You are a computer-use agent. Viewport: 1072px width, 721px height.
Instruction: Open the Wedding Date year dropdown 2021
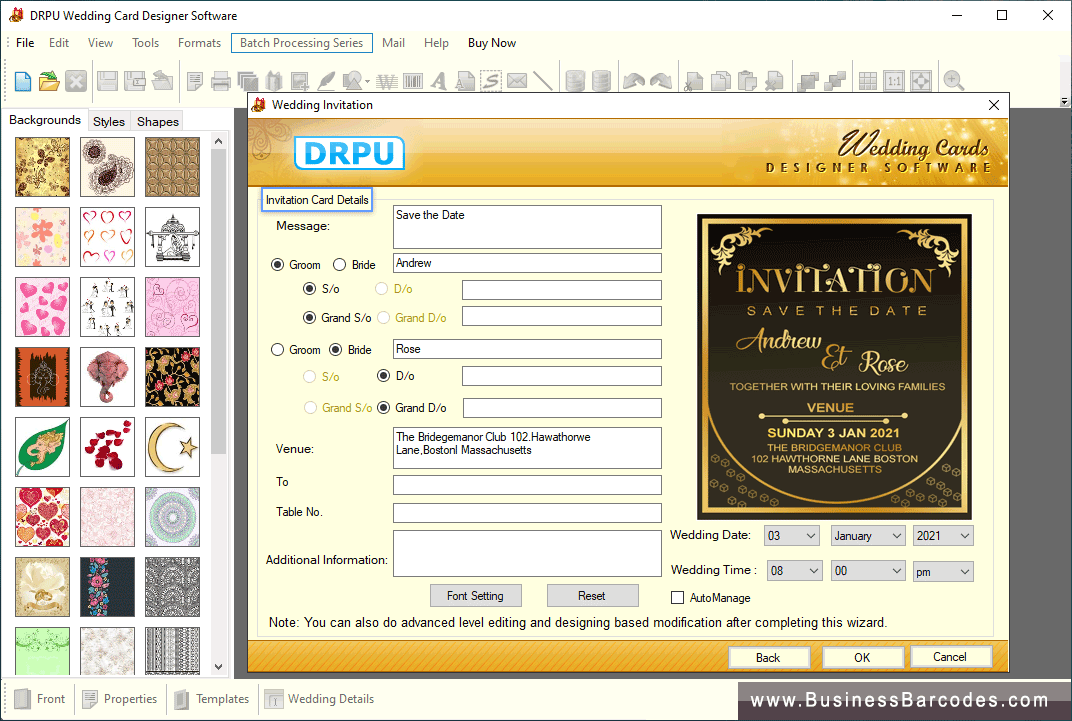[943, 536]
